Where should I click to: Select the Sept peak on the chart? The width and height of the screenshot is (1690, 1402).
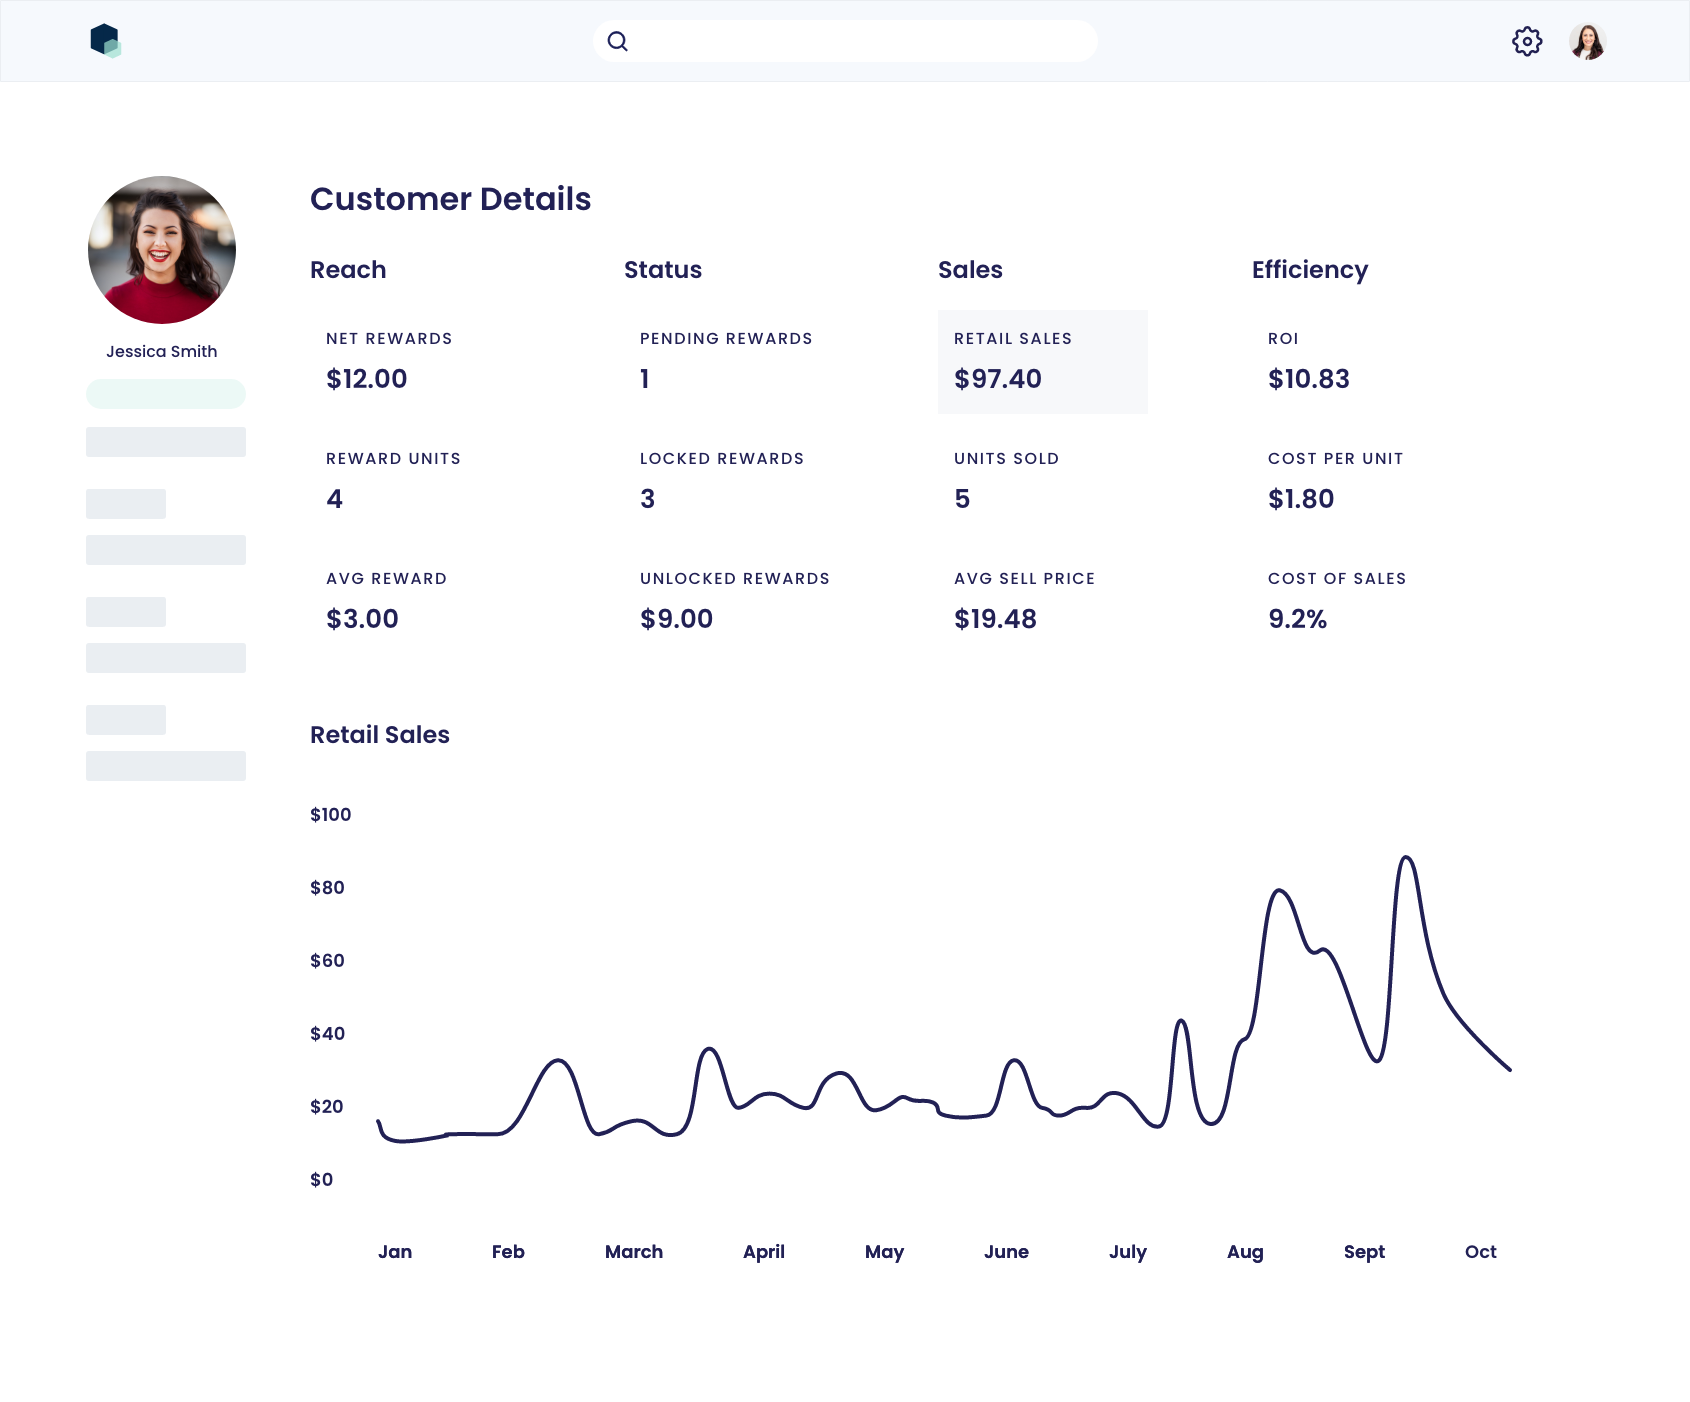pos(1406,860)
